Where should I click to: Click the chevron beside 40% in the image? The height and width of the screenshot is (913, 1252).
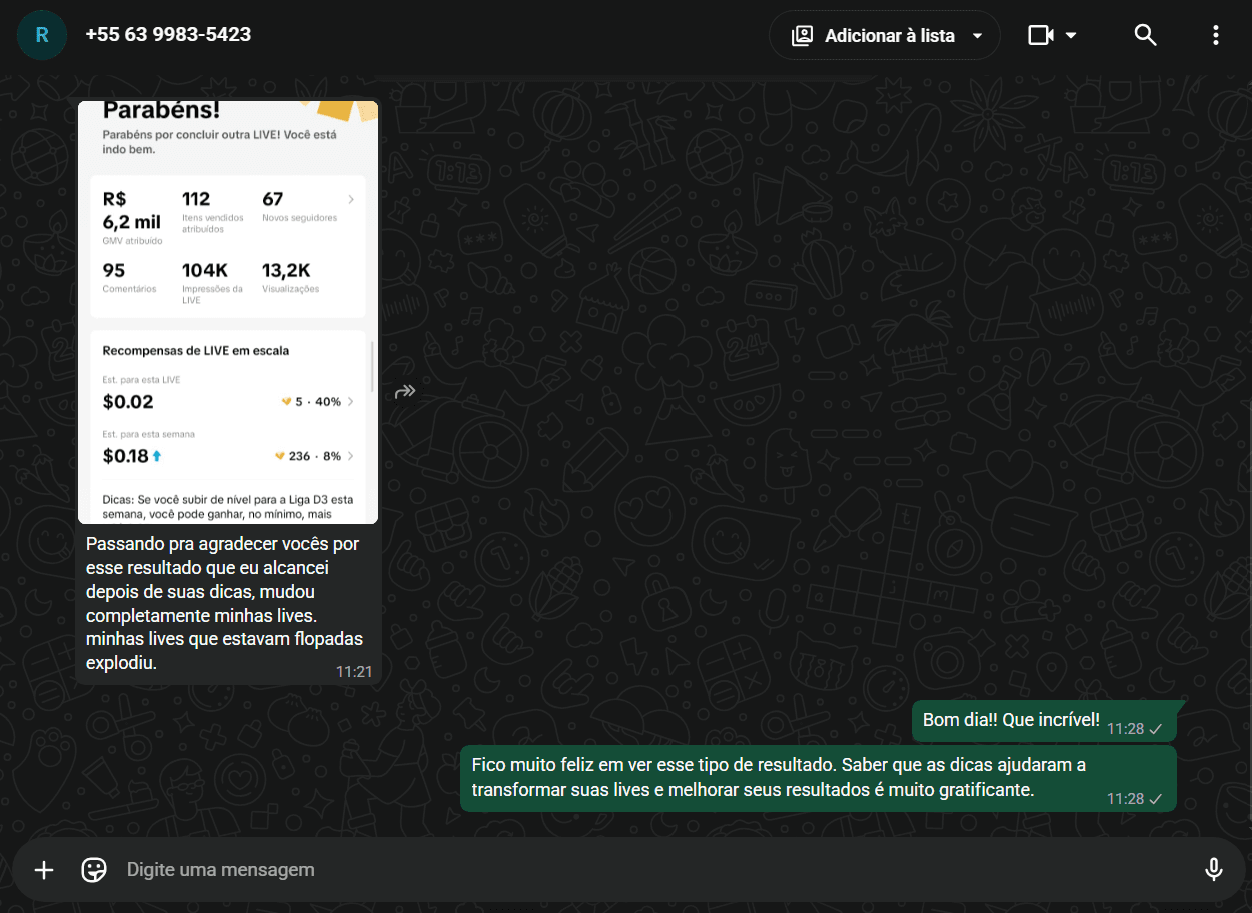click(x=350, y=402)
